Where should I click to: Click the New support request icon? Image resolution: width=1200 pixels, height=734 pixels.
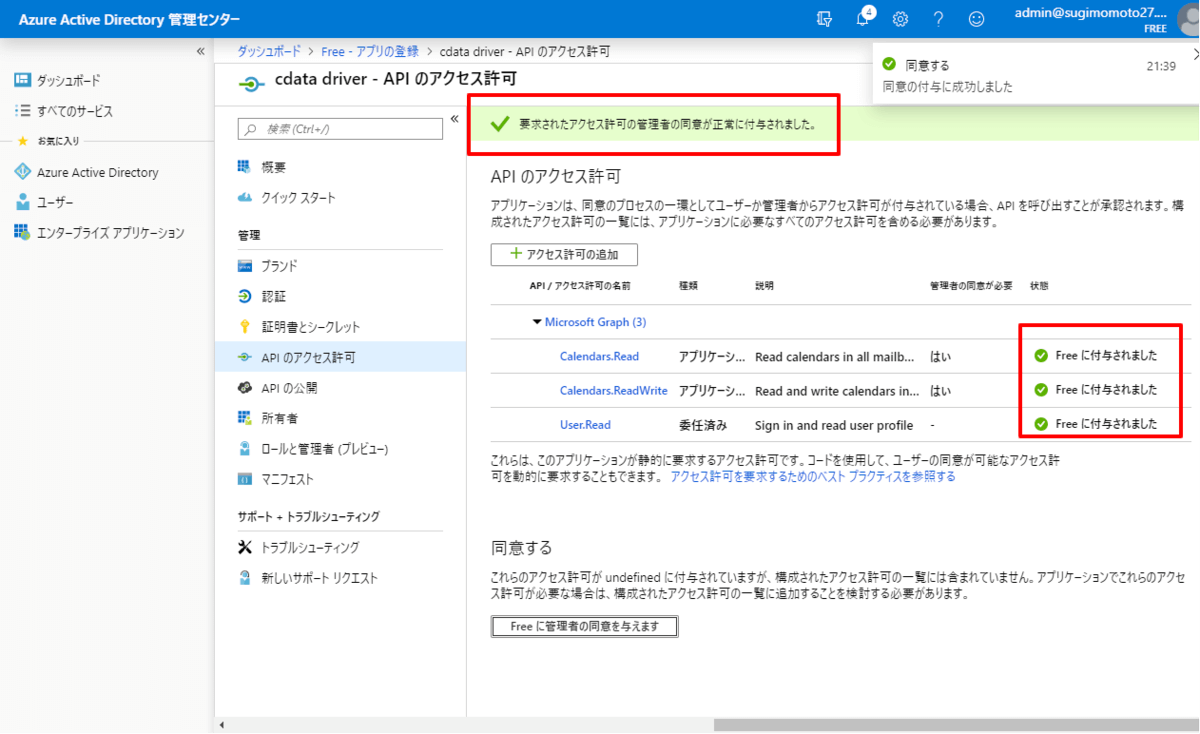coord(245,578)
